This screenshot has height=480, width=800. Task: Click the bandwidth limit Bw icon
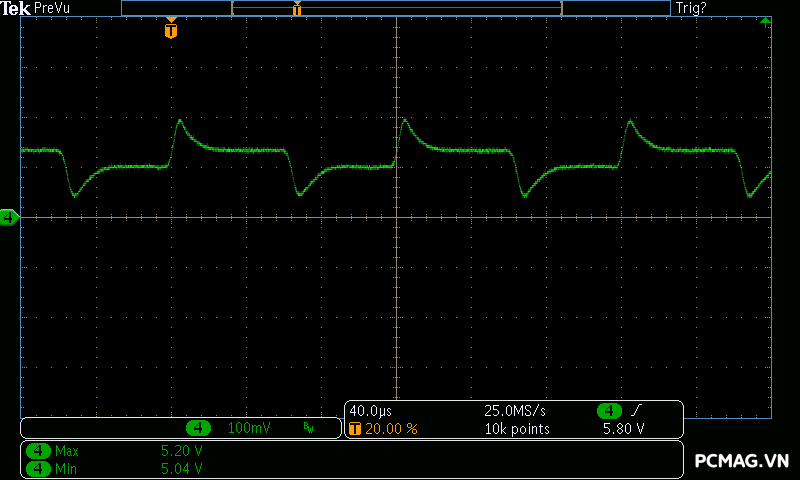[308, 428]
